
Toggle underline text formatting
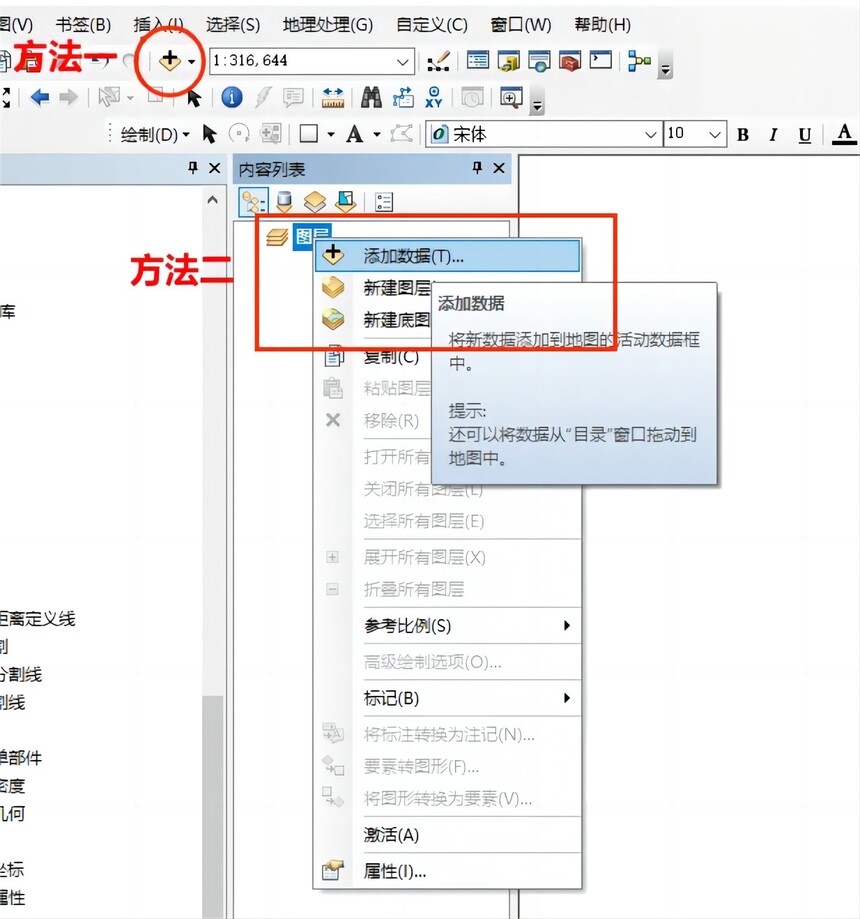click(x=805, y=135)
